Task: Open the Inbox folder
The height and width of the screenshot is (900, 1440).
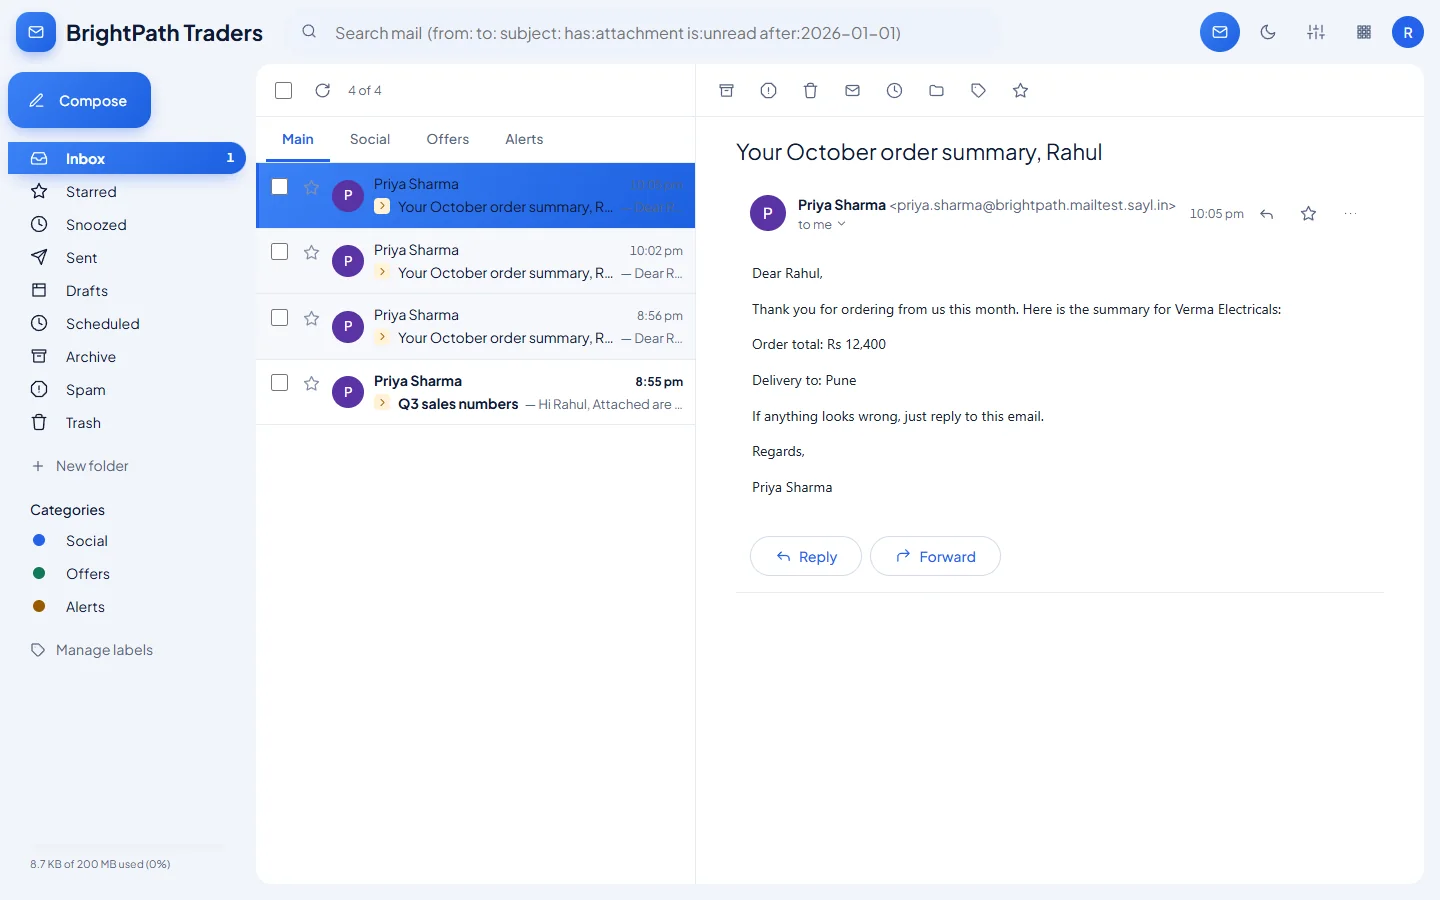Action: pyautogui.click(x=127, y=158)
